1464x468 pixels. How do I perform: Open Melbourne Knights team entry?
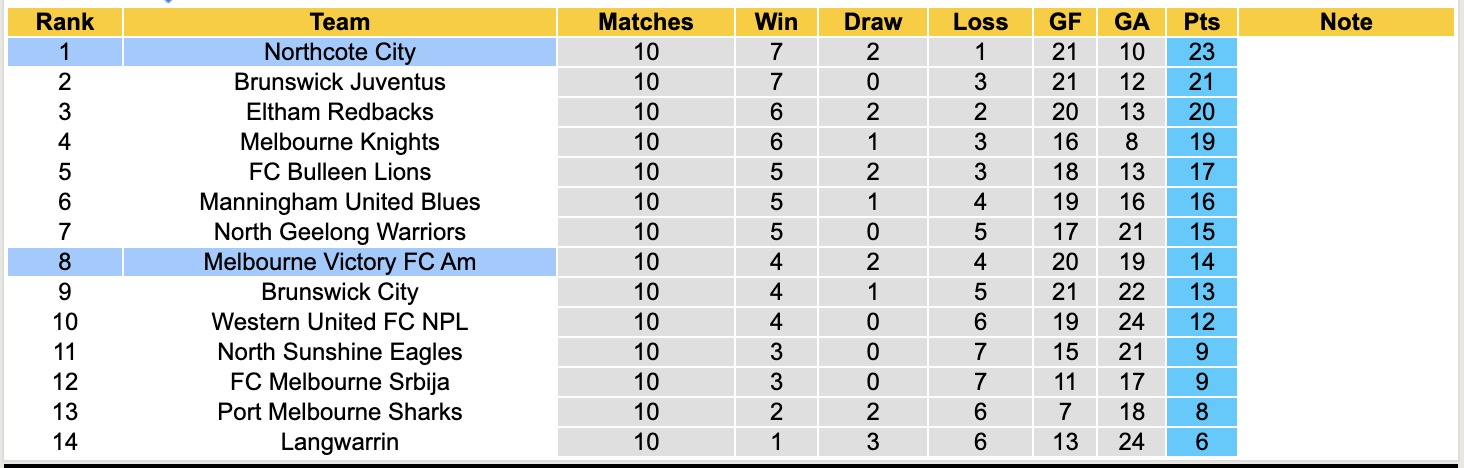point(340,142)
